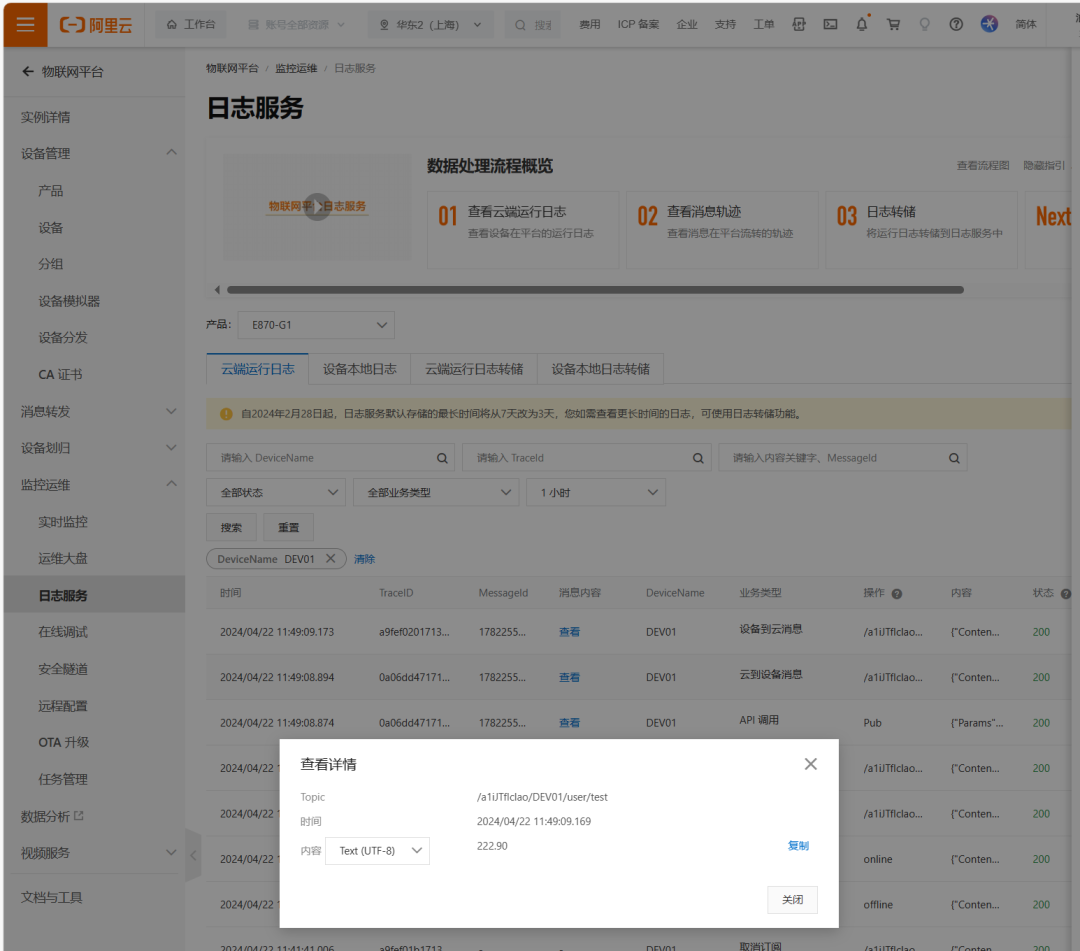Click the DeviceName search magnifier
This screenshot has height=951, width=1080.
[441, 456]
